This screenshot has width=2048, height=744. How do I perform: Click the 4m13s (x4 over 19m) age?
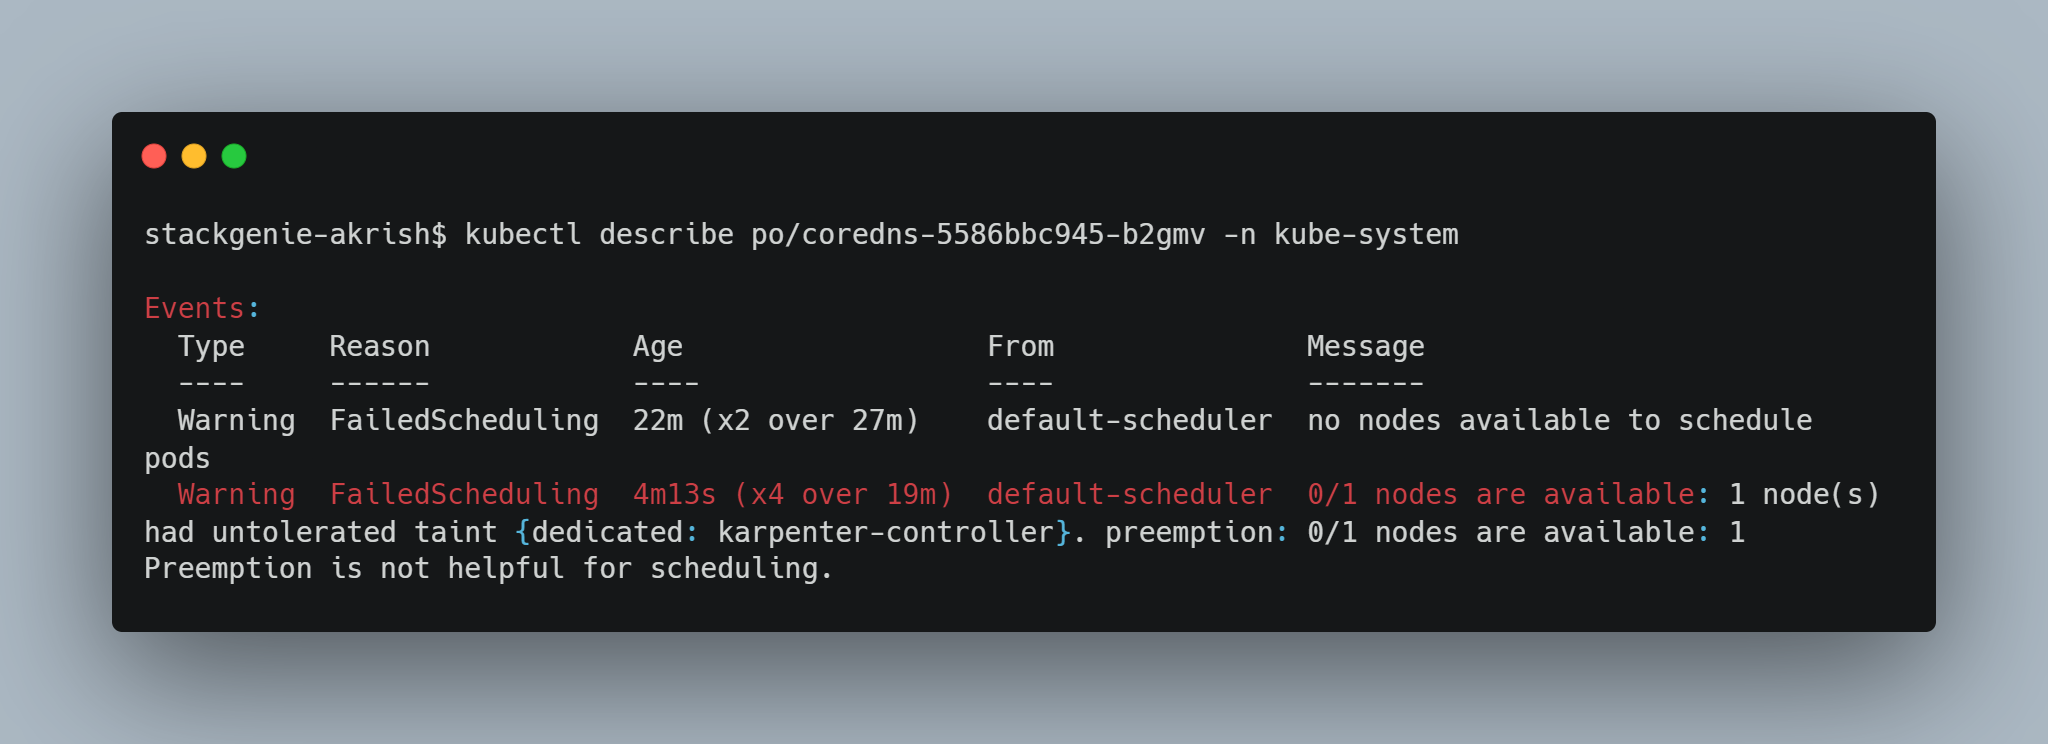pos(793,494)
